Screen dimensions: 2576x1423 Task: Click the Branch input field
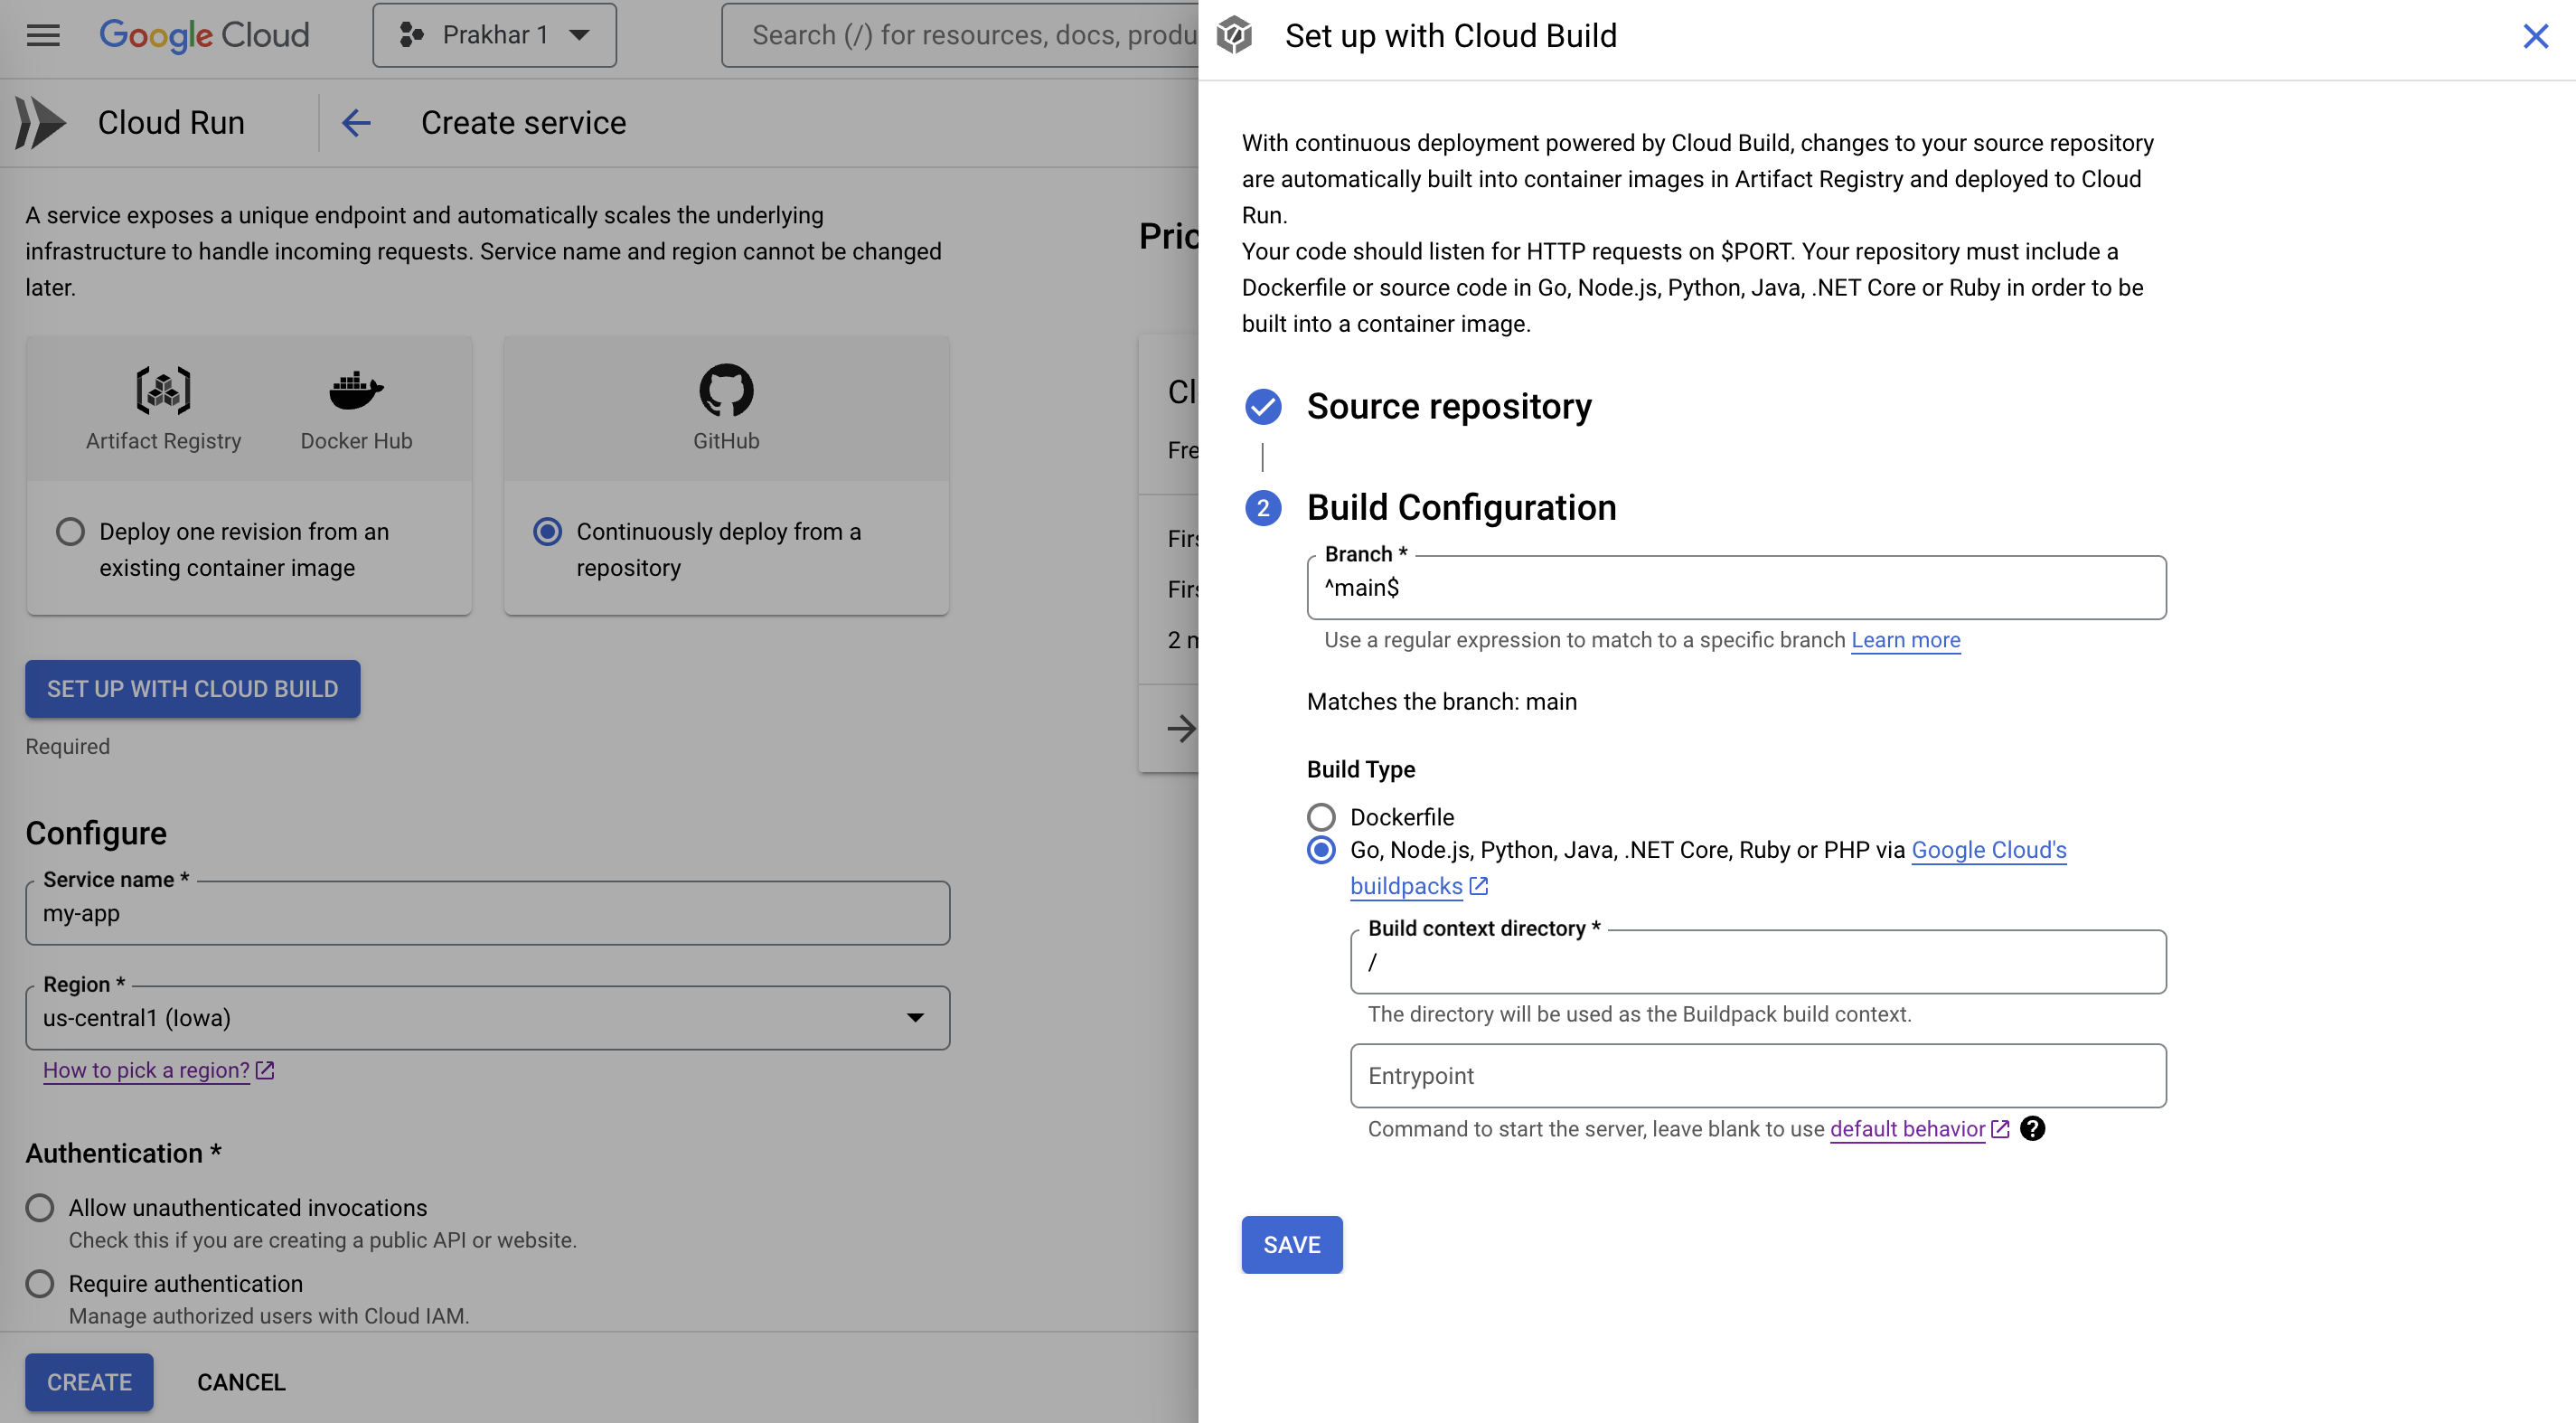[1735, 587]
